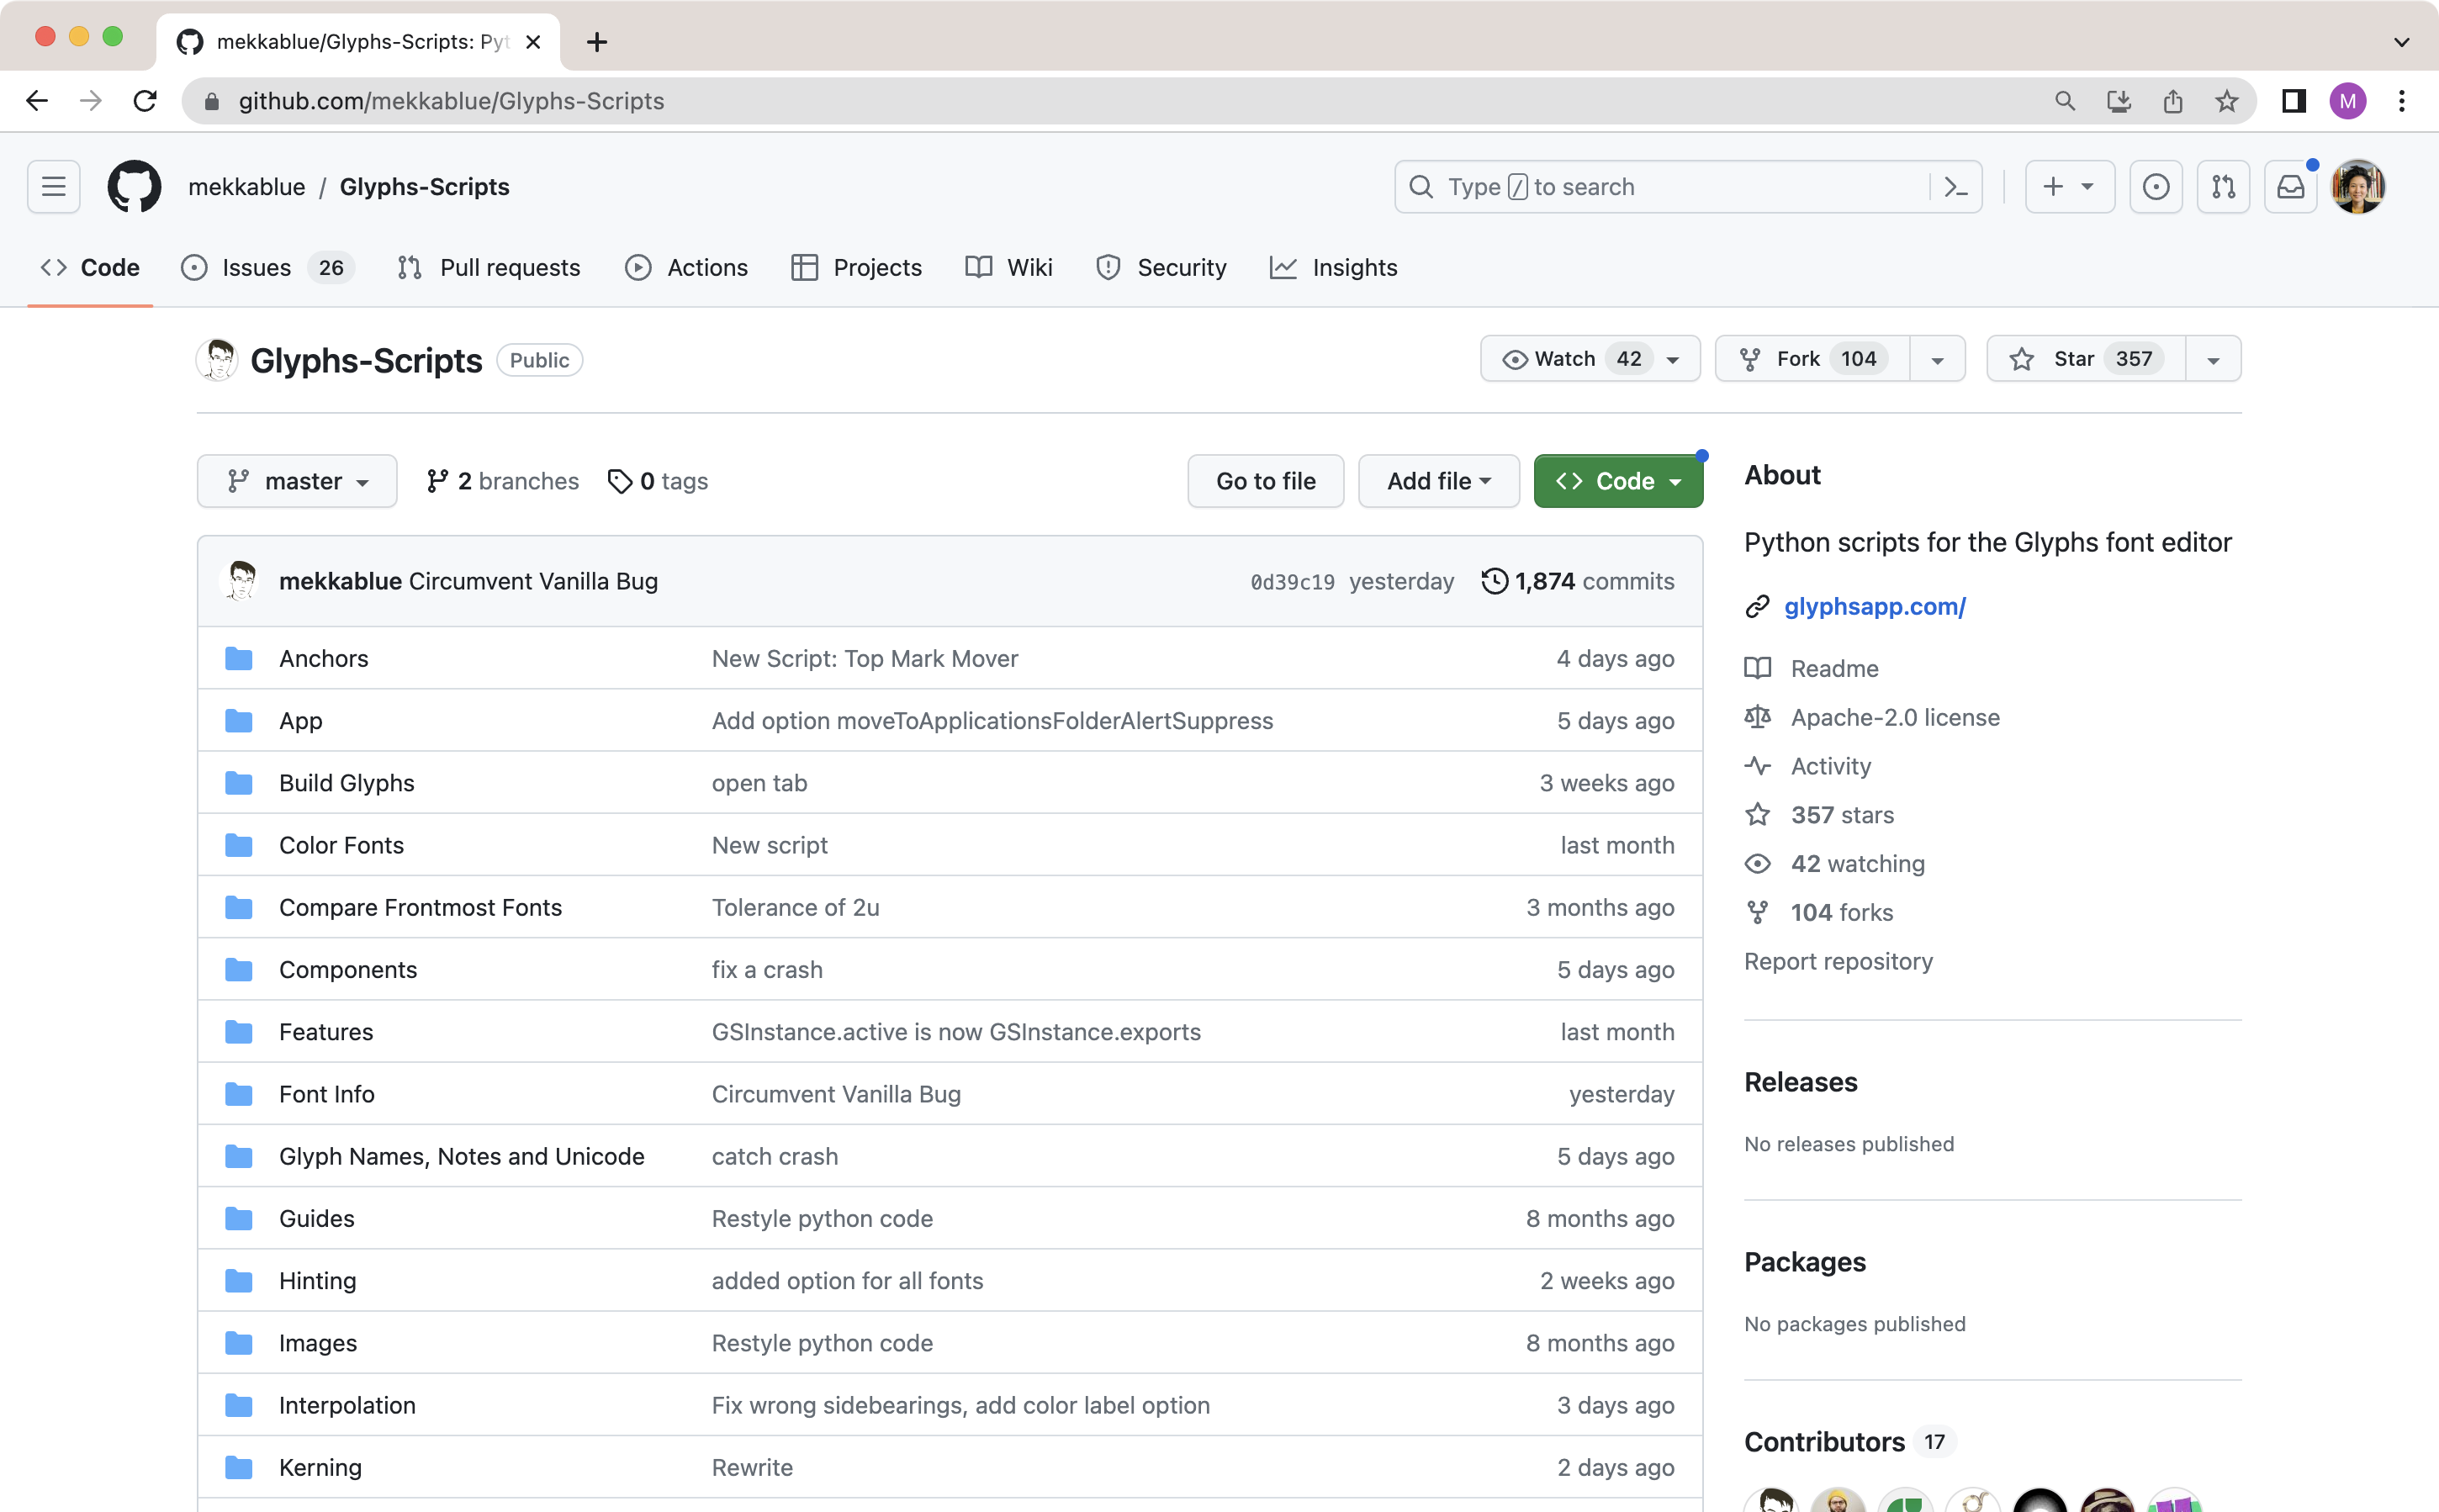View the Apache-2.0 license link
The width and height of the screenshot is (2439, 1512).
1895,717
